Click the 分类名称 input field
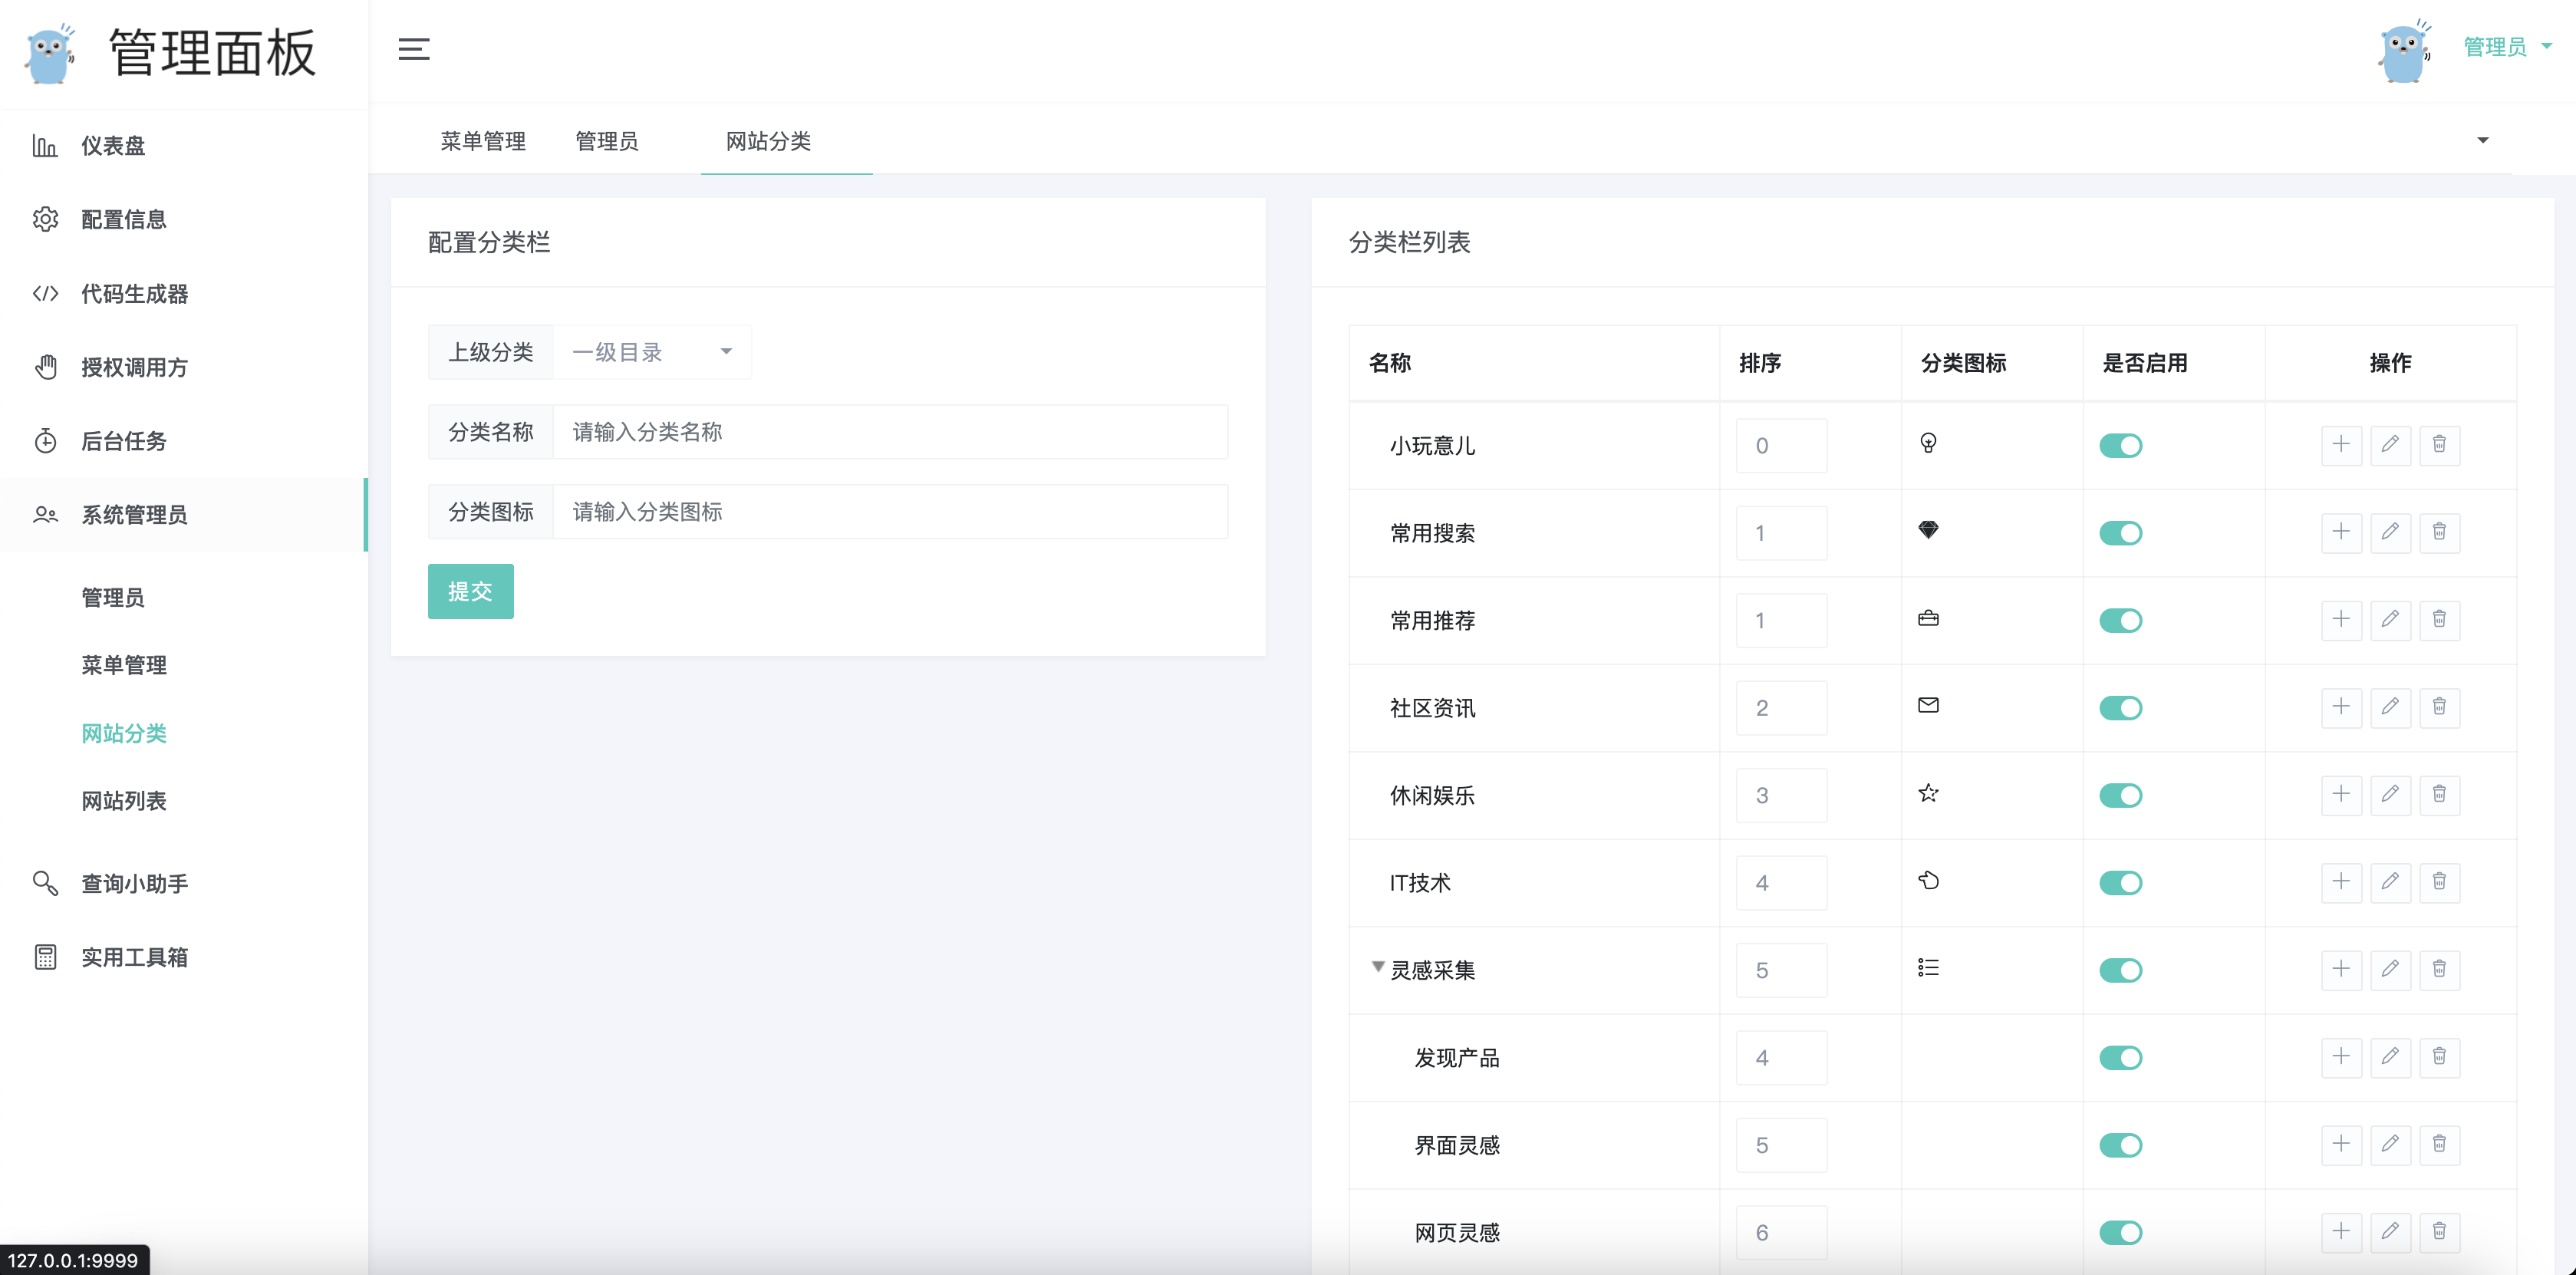The height and width of the screenshot is (1275, 2576). click(888, 432)
